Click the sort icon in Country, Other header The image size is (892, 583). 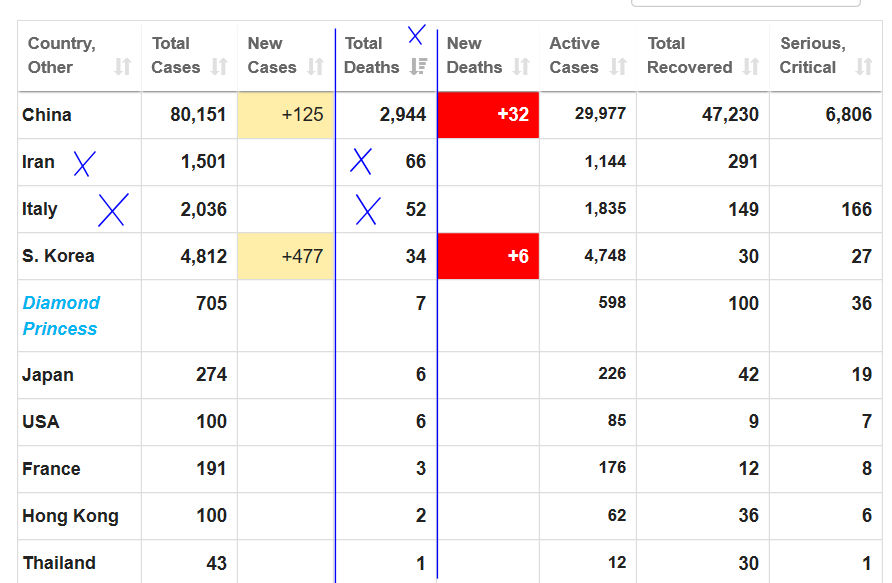pos(122,67)
